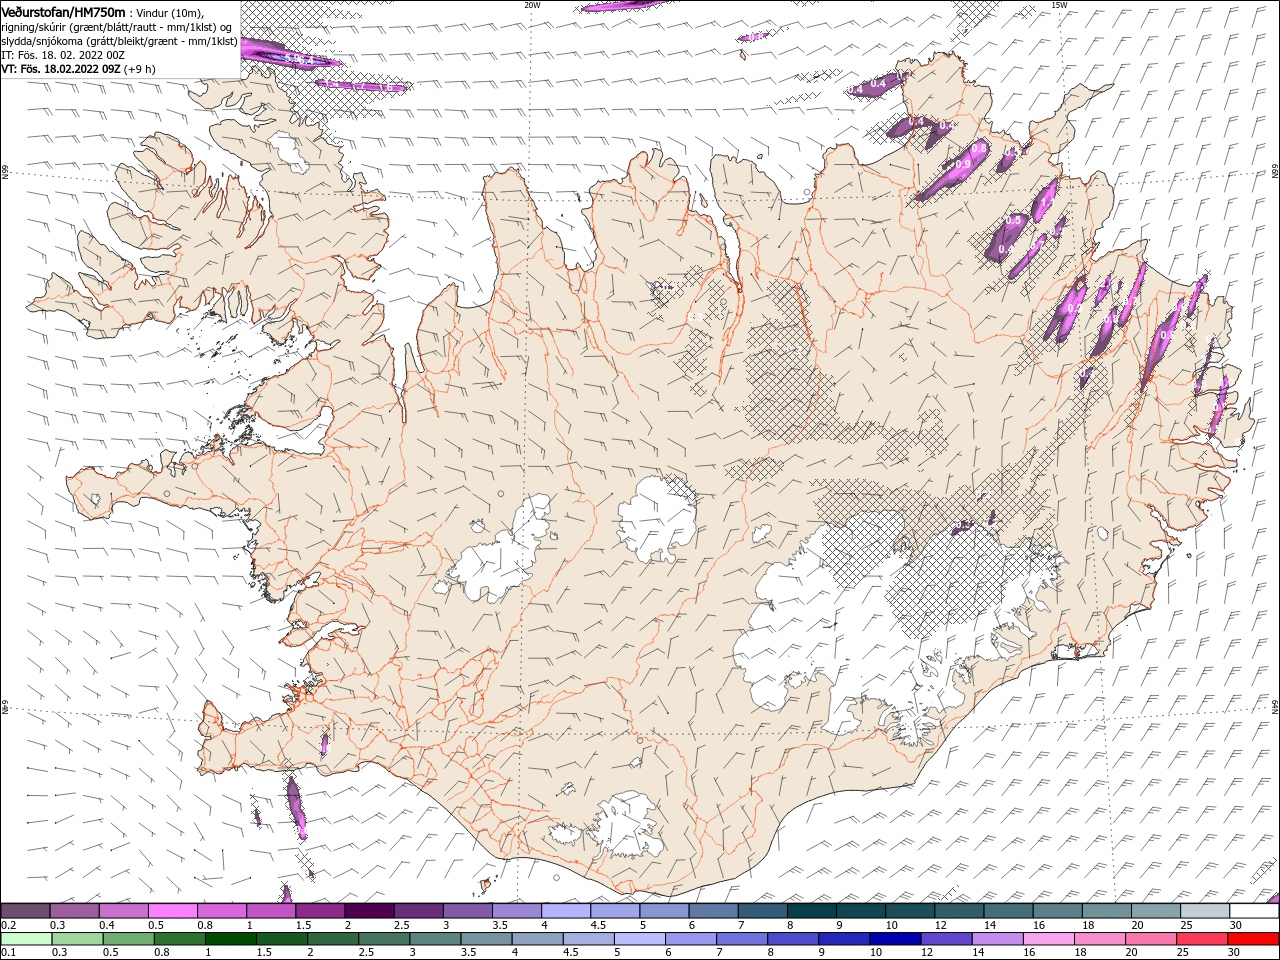Pick the bright pink 0.5 snow swatch
This screenshot has width=1280, height=960.
tap(172, 911)
